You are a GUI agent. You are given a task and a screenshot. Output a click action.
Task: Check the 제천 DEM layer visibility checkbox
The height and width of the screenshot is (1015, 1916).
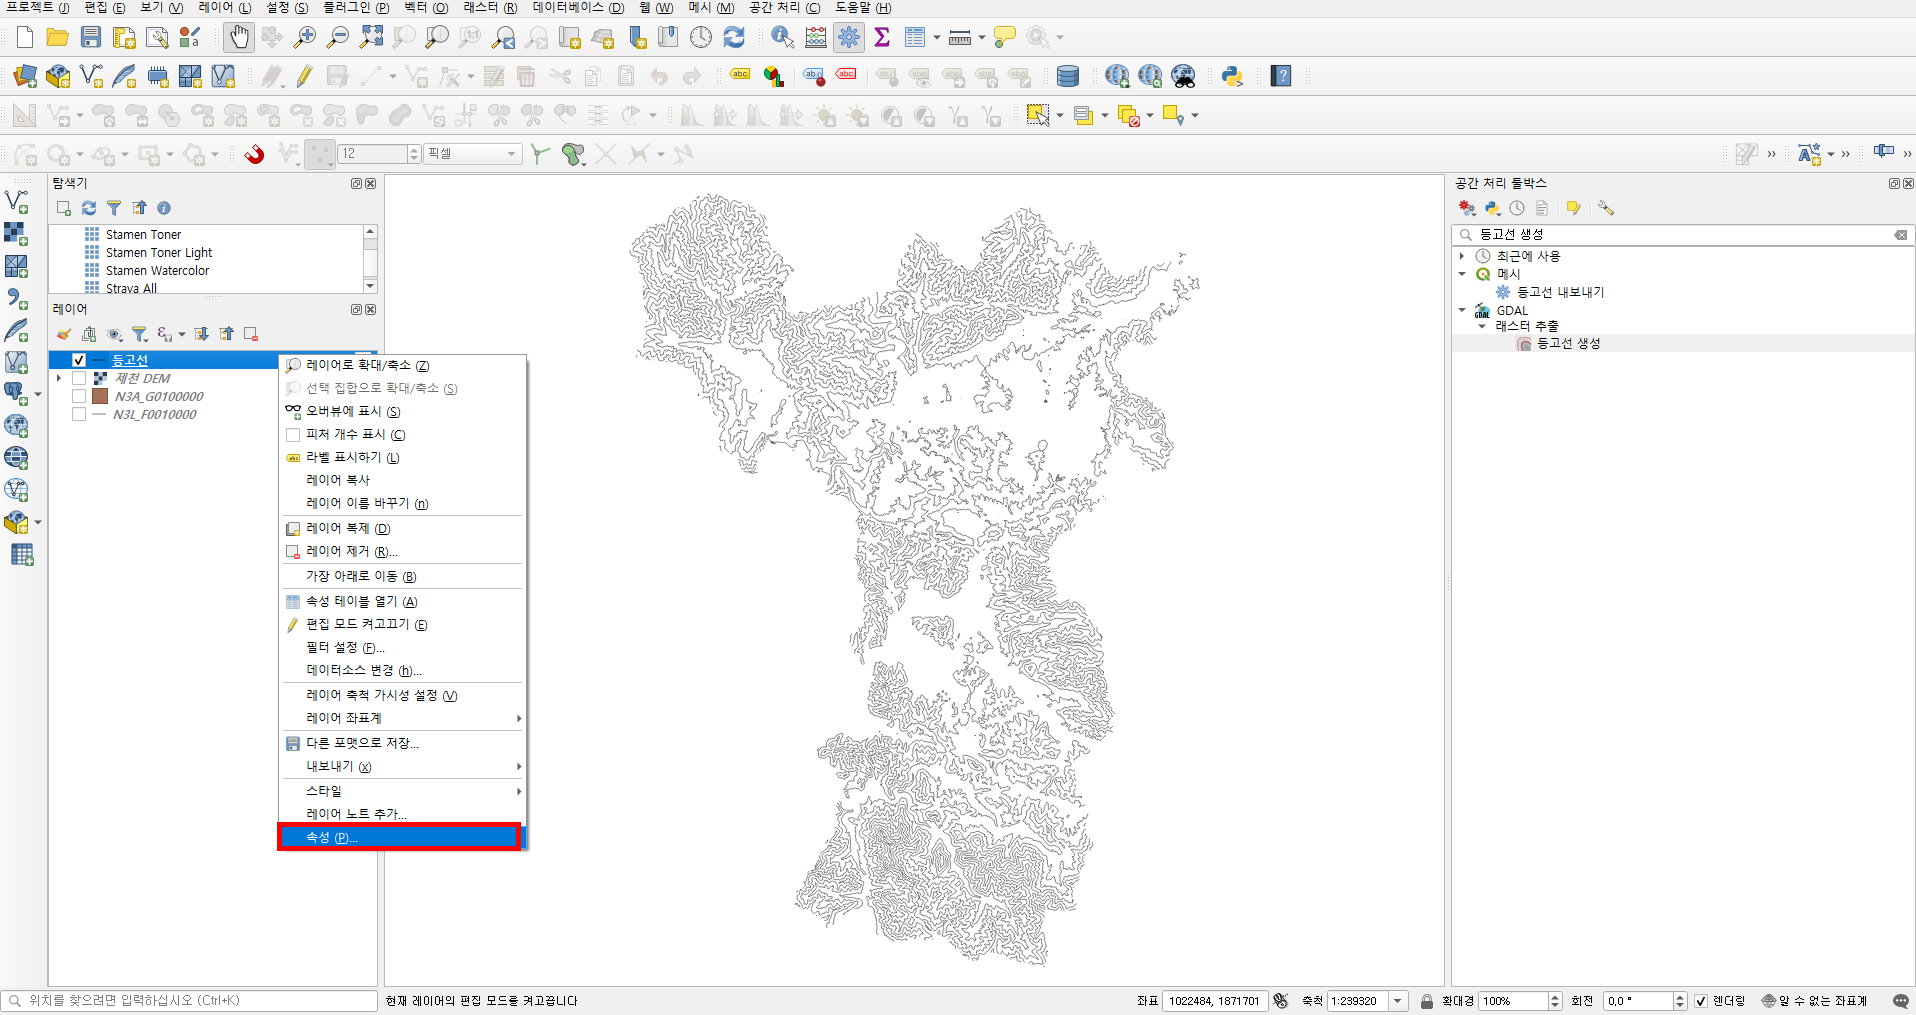tap(79, 378)
